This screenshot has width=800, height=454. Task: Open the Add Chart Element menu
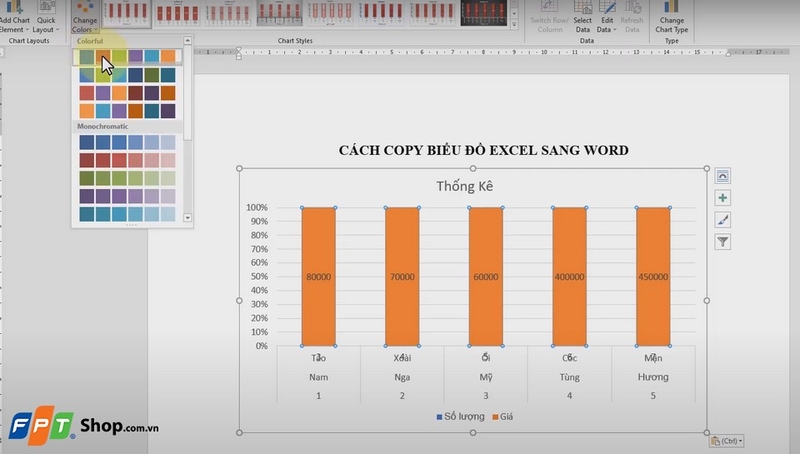click(14, 17)
